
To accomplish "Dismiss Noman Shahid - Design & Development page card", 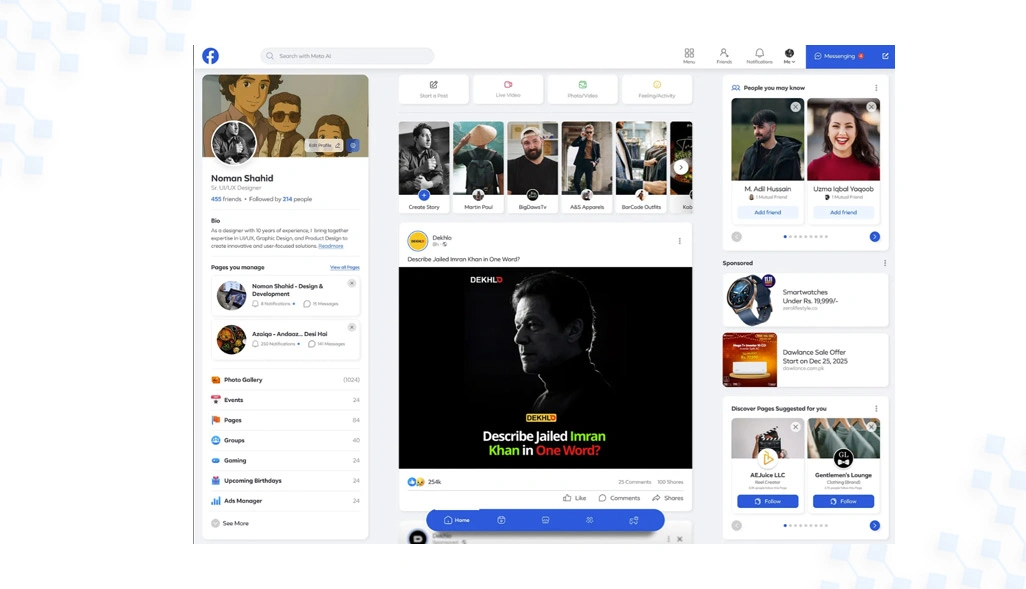I will point(351,283).
